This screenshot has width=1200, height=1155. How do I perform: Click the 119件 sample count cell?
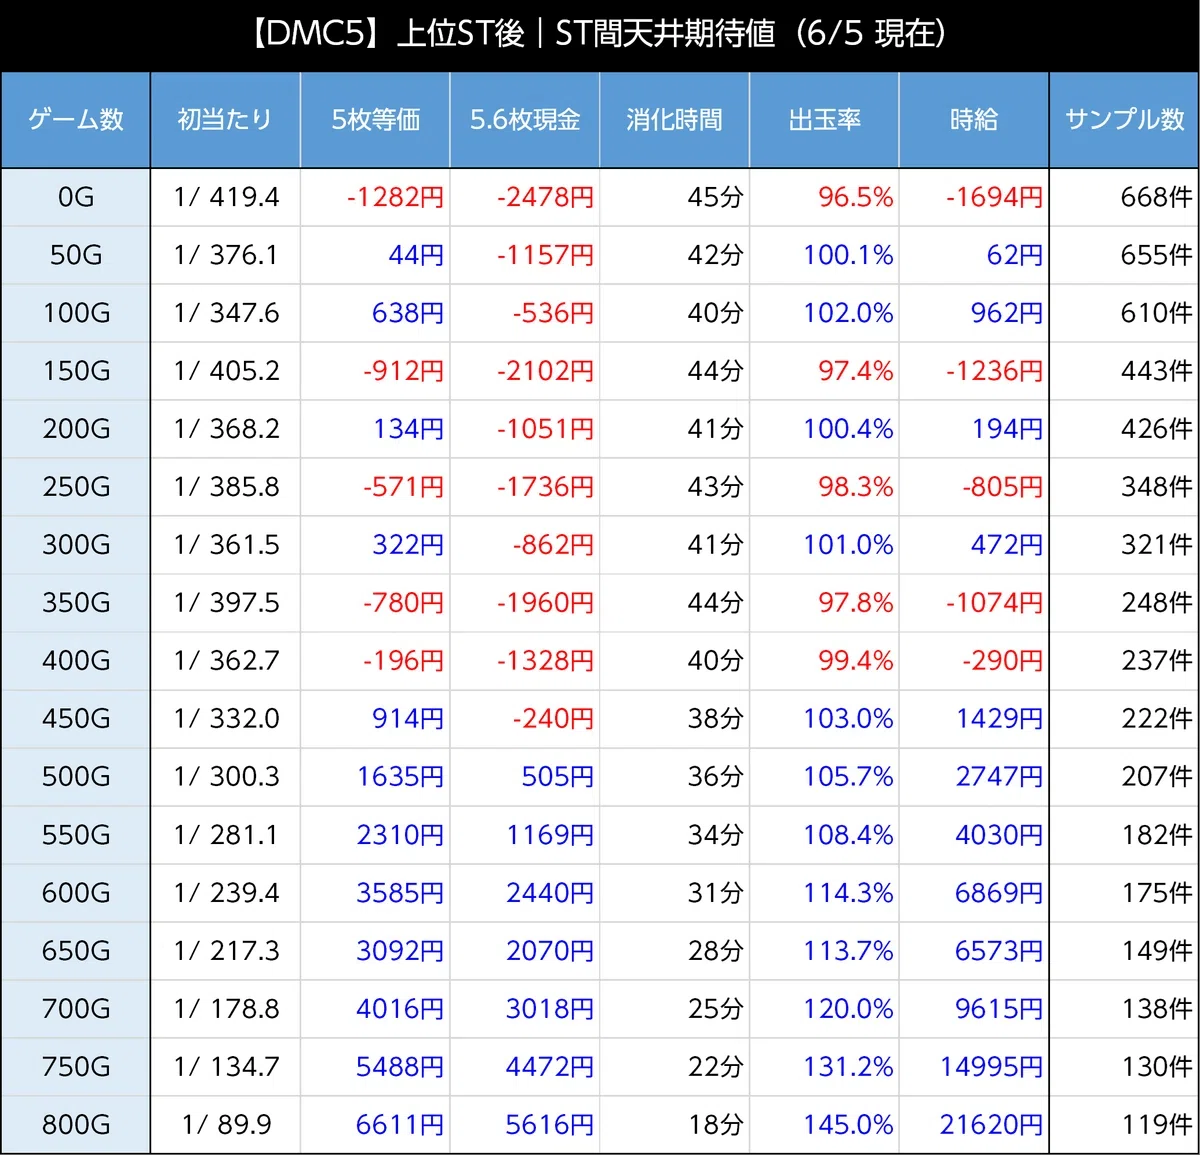1125,1125
